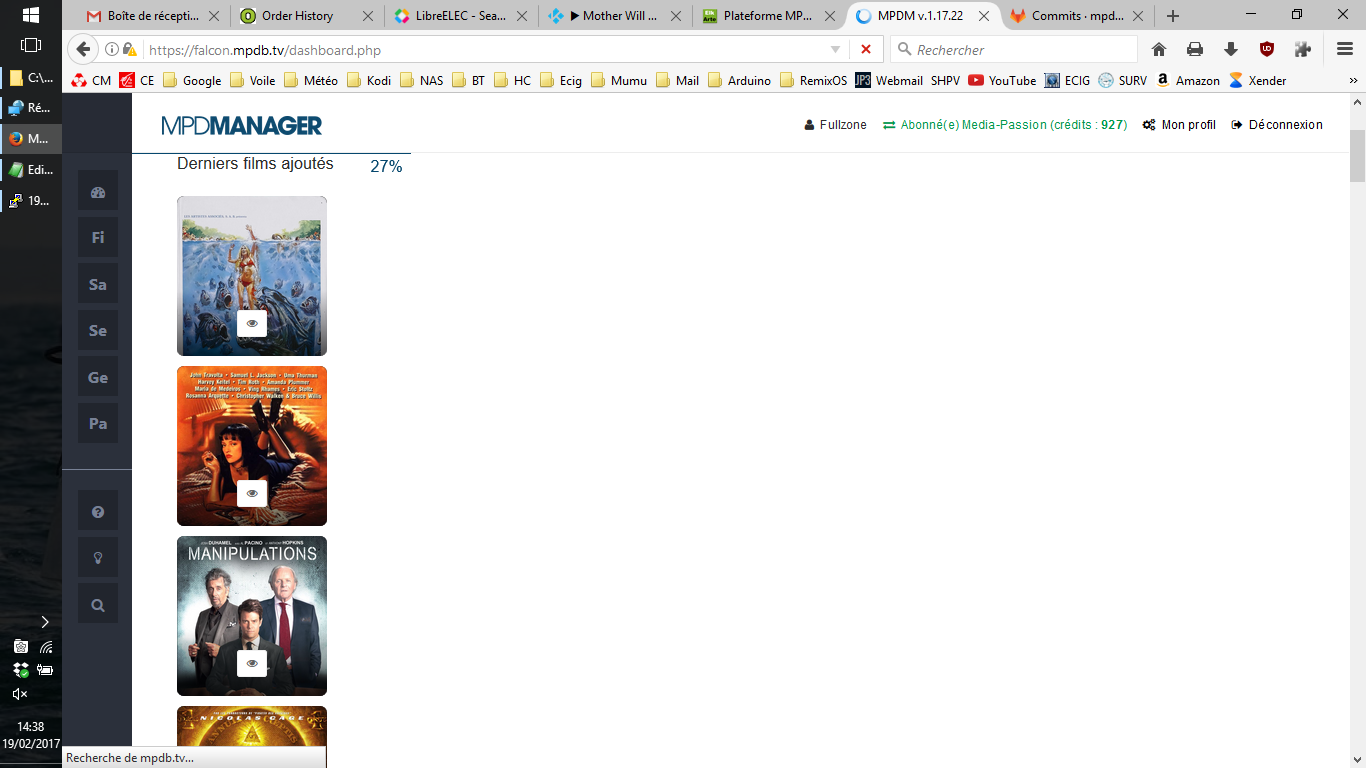Click the MPDManager logo
This screenshot has width=1366, height=768.
[242, 125]
